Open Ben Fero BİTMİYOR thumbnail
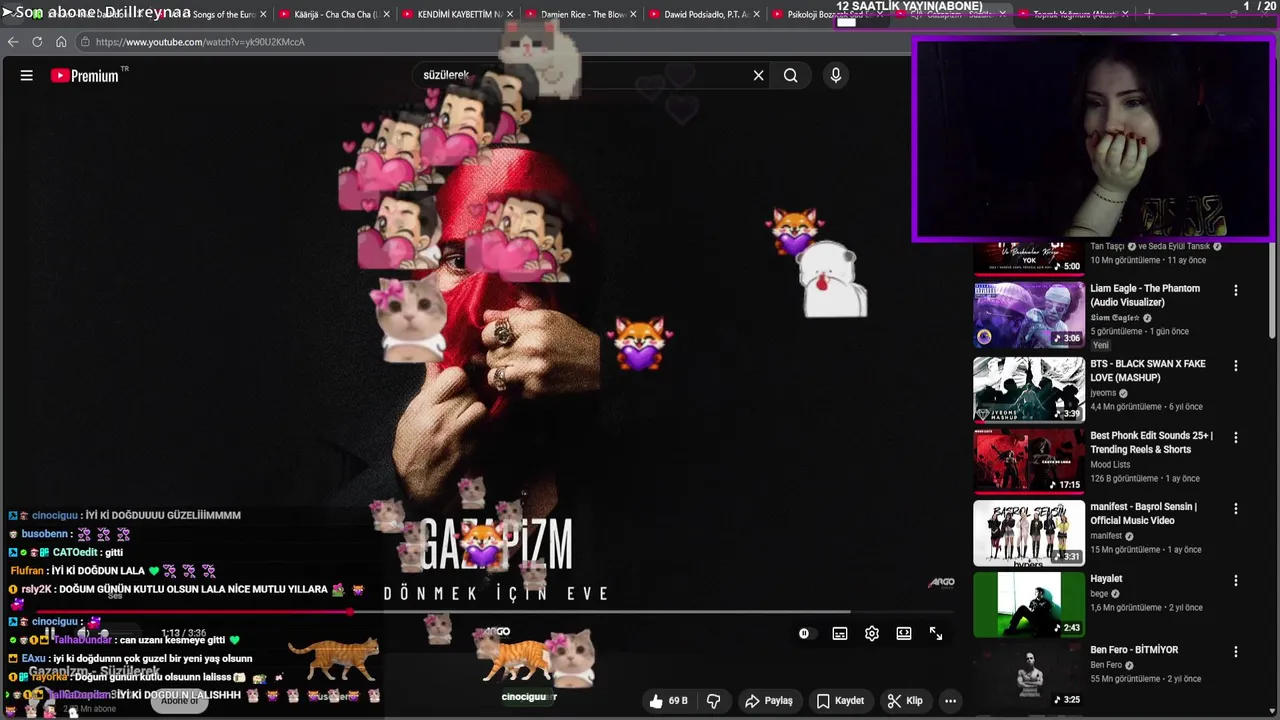This screenshot has height=720, width=1280. click(1029, 676)
